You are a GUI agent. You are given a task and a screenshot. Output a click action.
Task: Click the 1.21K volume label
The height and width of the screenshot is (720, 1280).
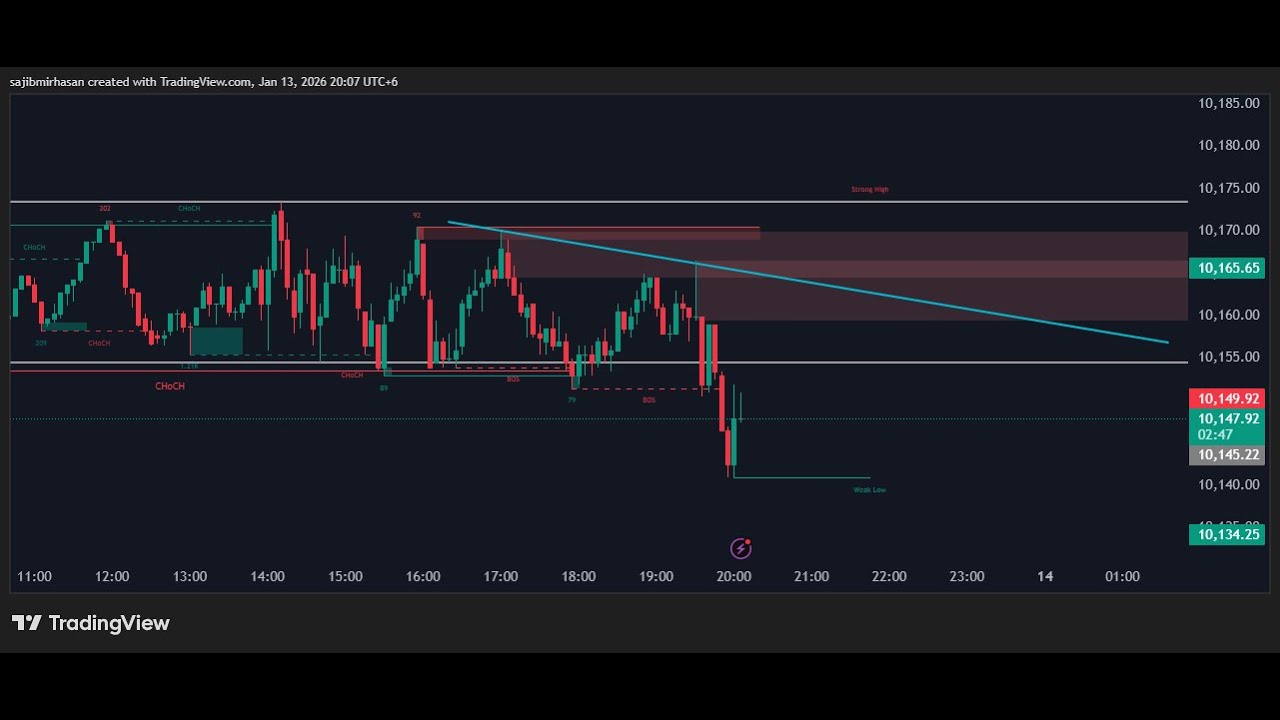189,366
